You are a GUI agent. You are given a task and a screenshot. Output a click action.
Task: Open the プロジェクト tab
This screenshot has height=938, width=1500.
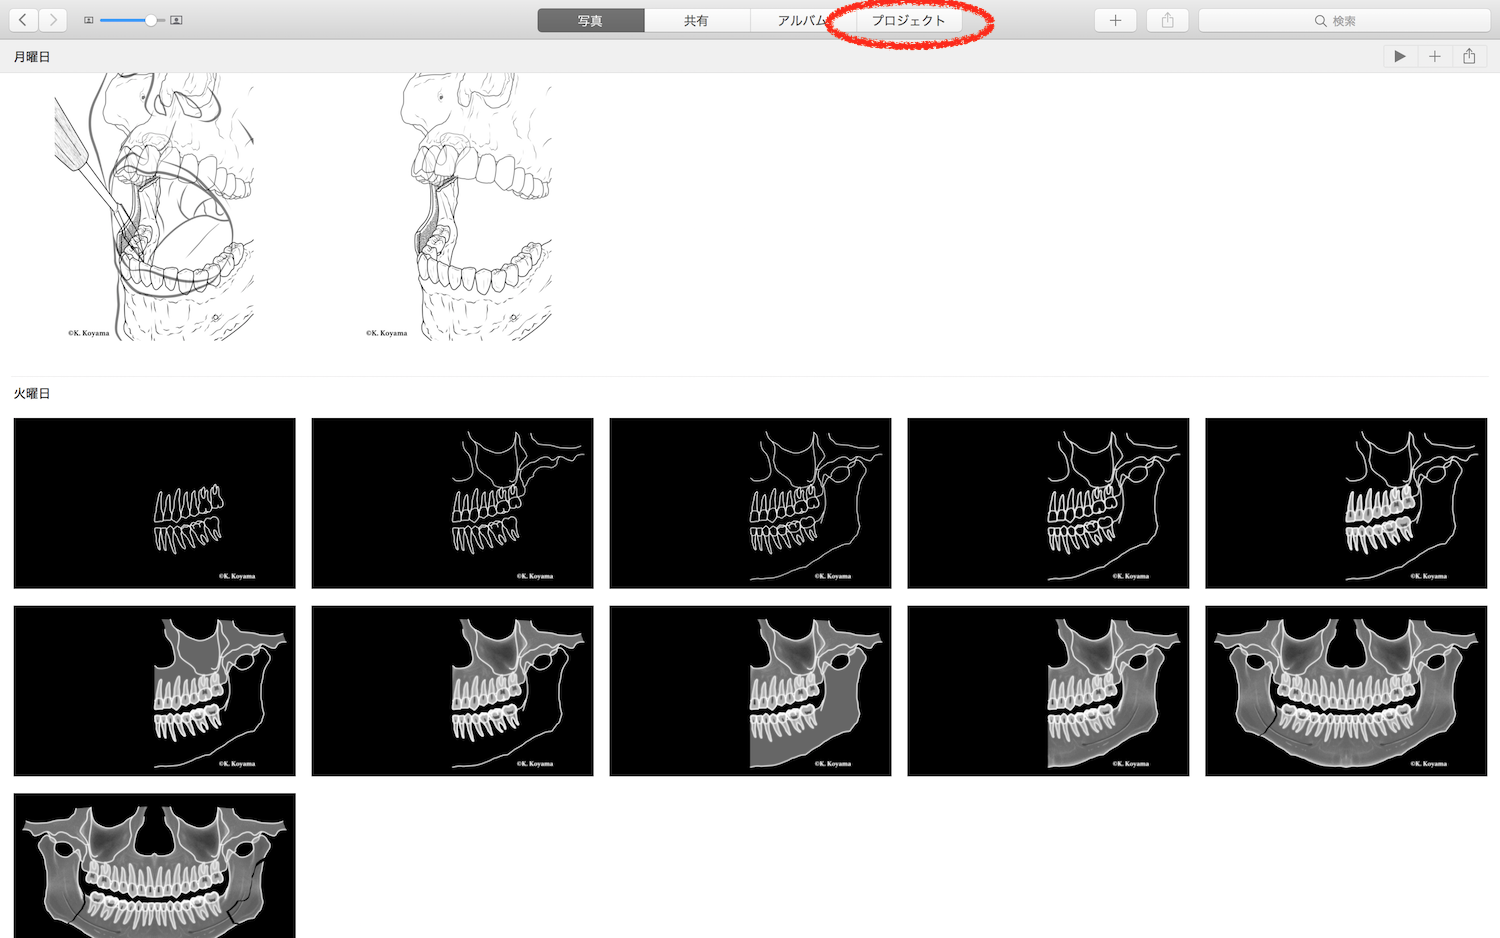tap(908, 20)
